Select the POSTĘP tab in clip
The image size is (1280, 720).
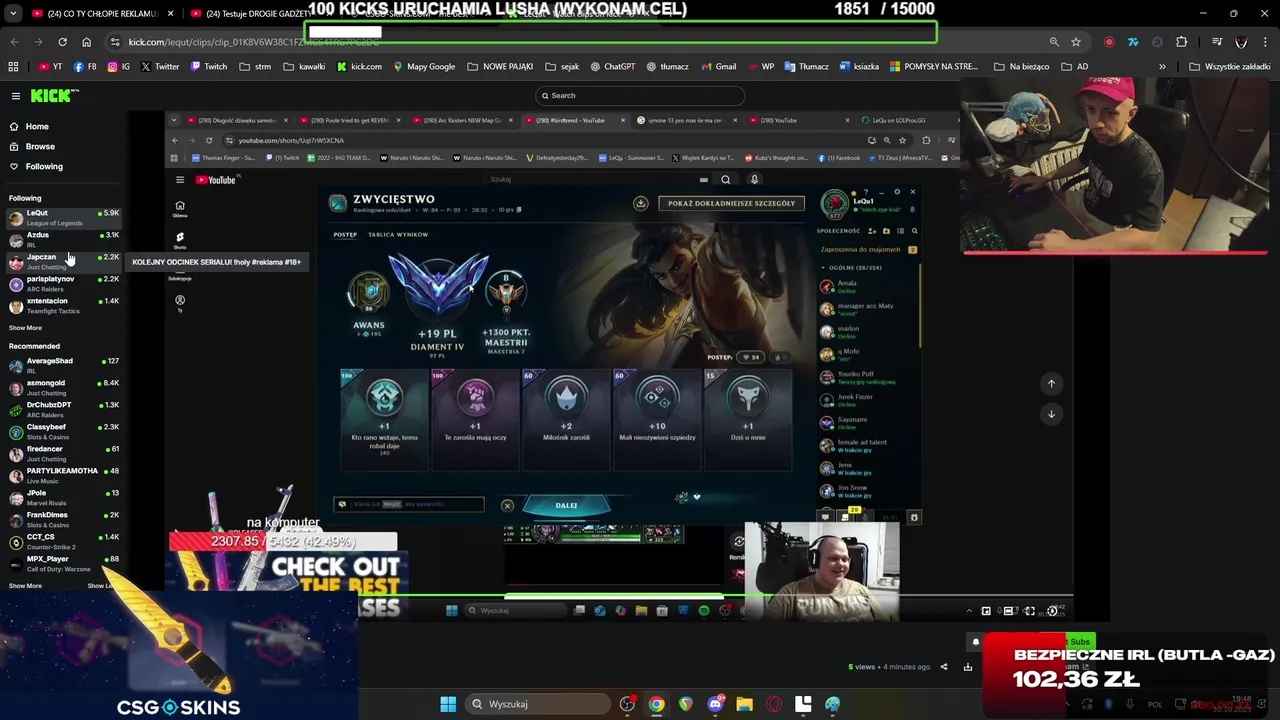345,234
